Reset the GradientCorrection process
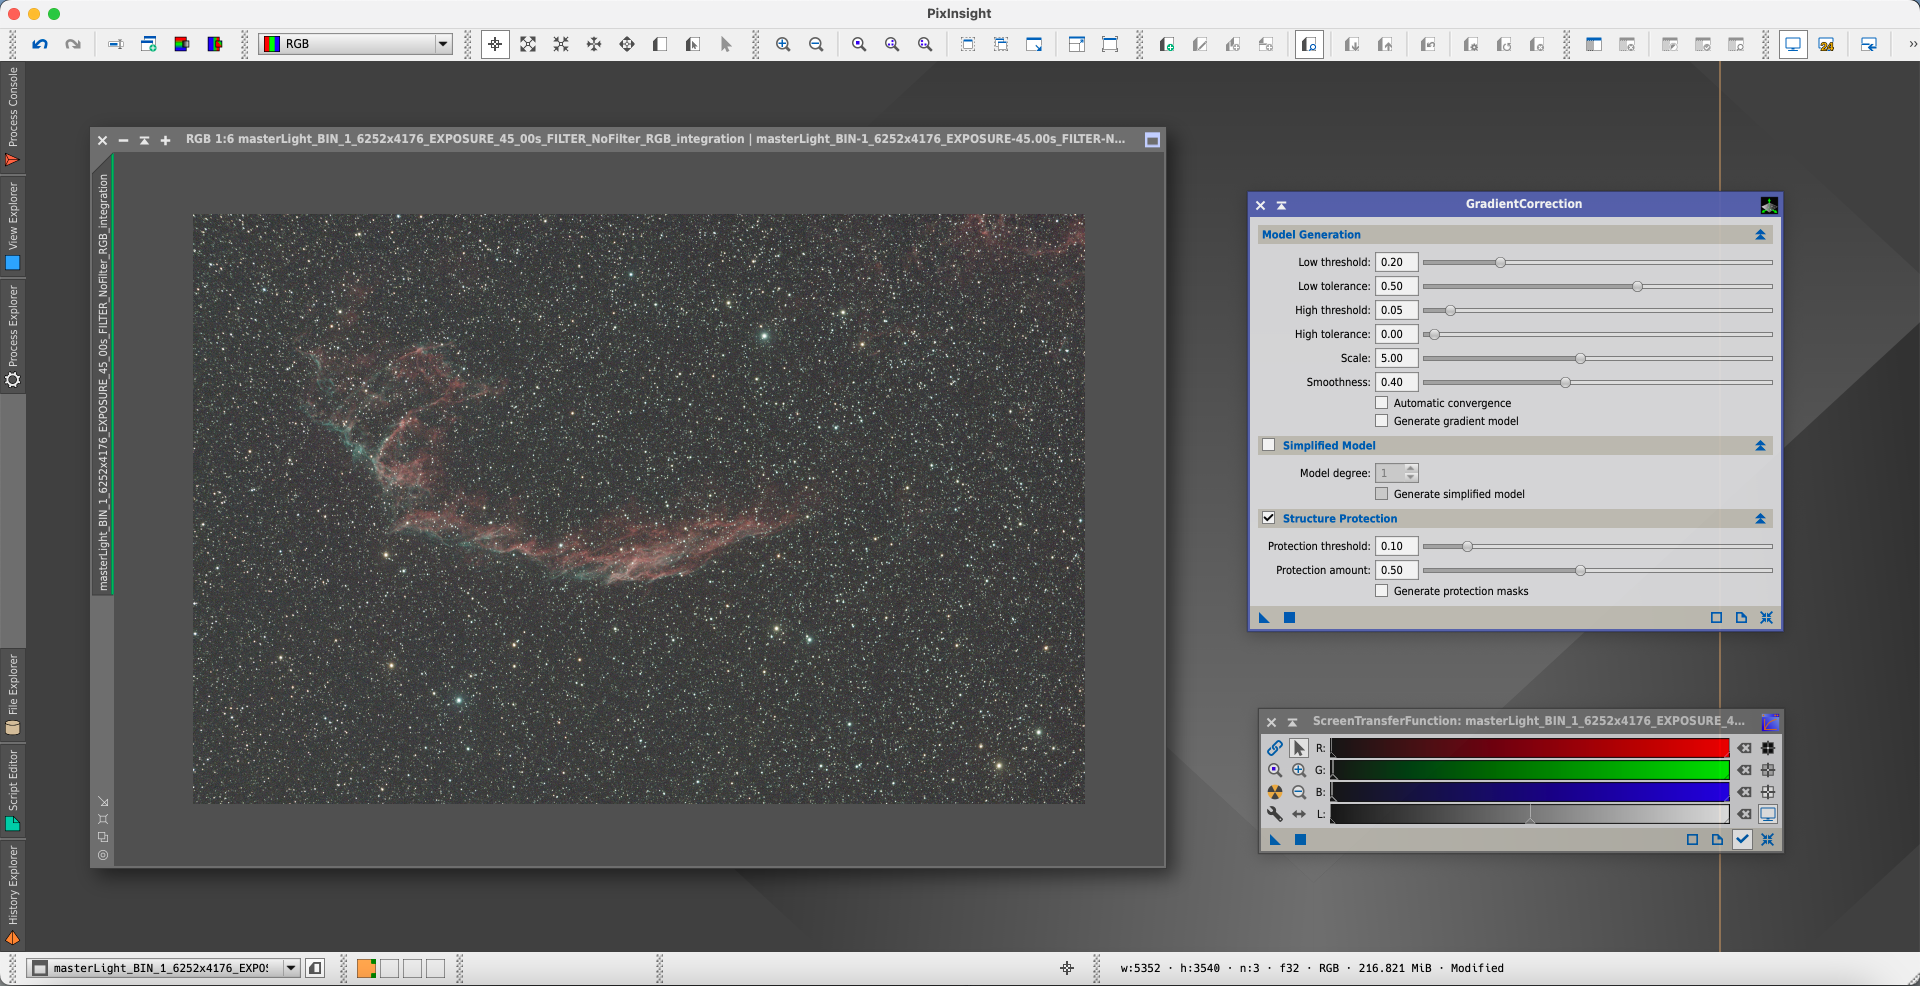 click(x=1766, y=618)
